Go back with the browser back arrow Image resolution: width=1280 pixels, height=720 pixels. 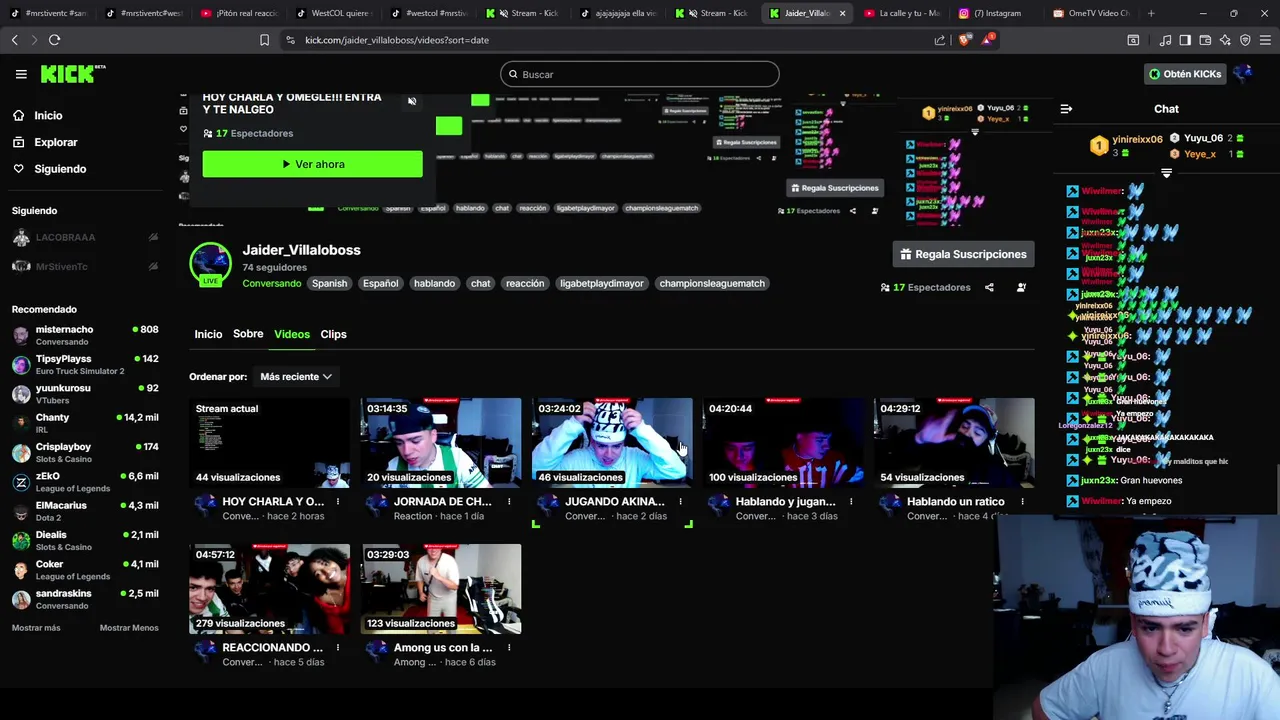pos(14,40)
